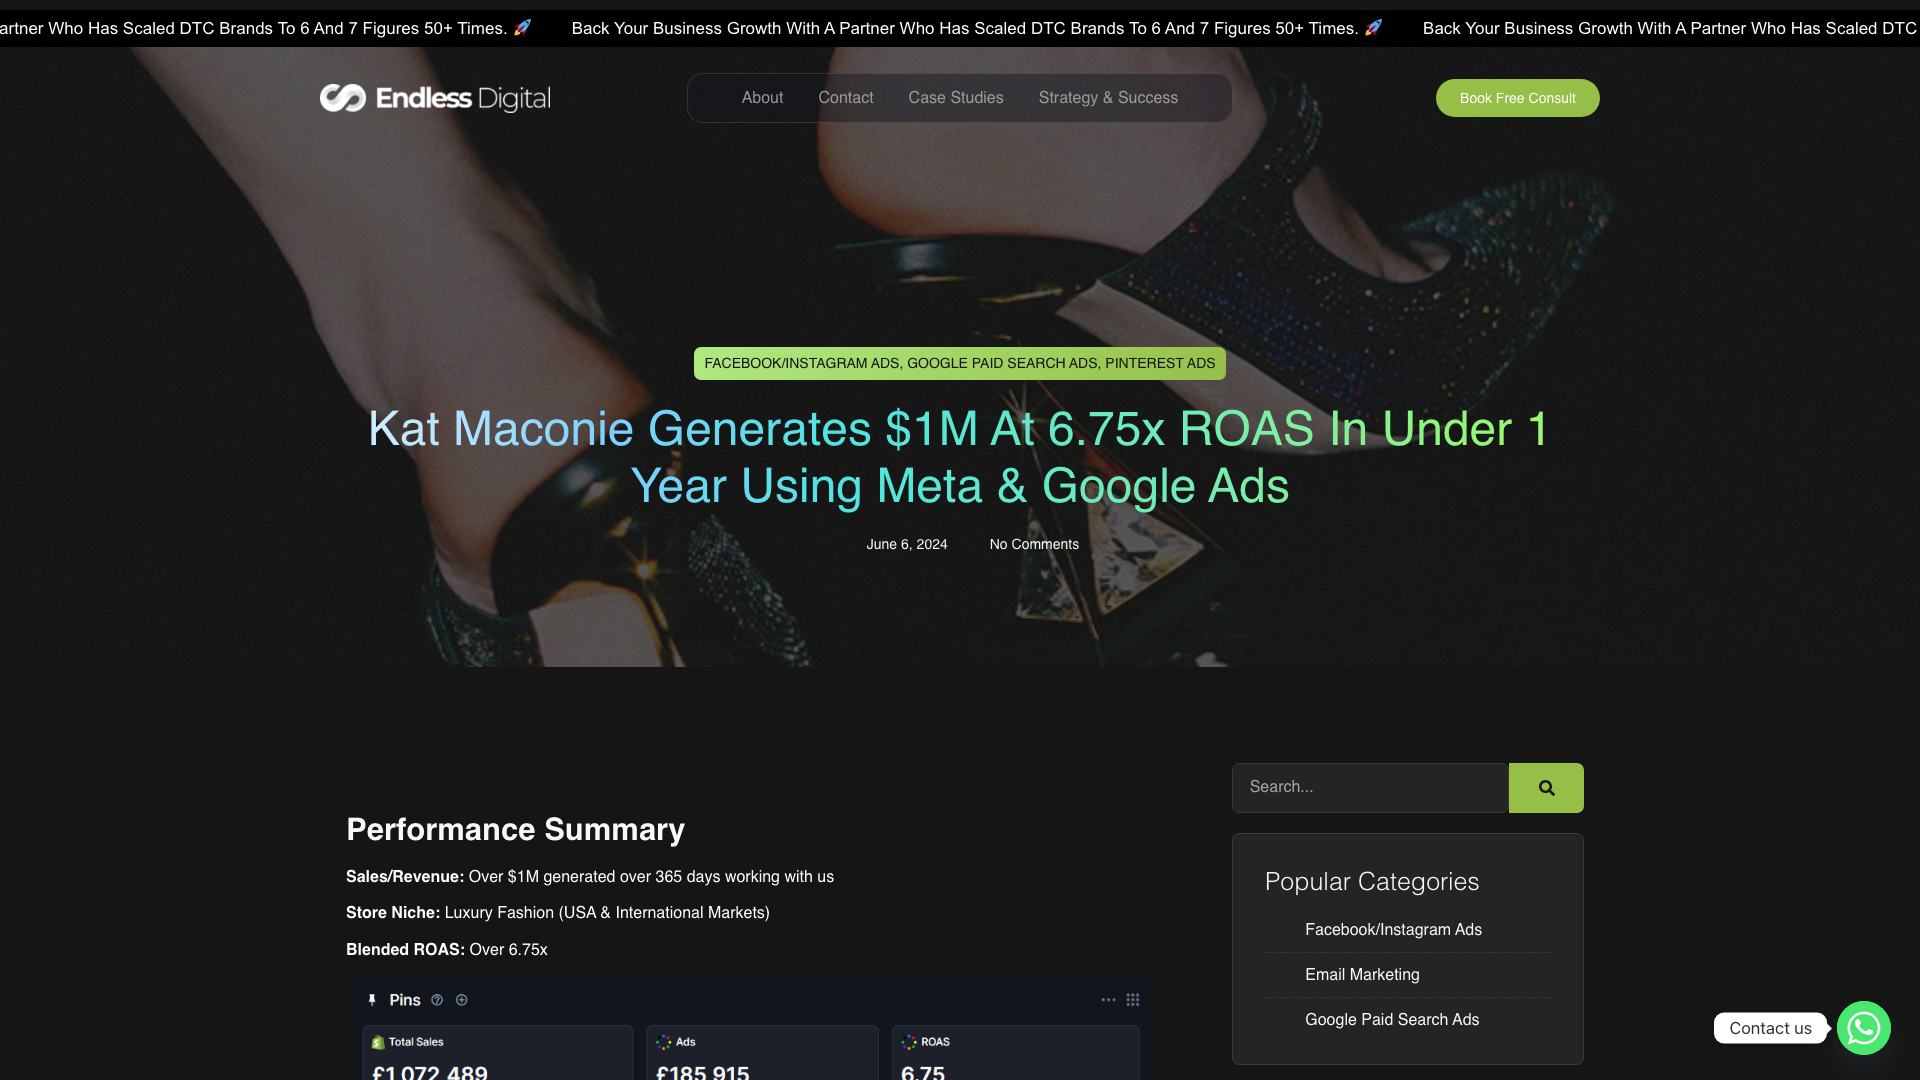Open Case Studies in the navigation

956,98
